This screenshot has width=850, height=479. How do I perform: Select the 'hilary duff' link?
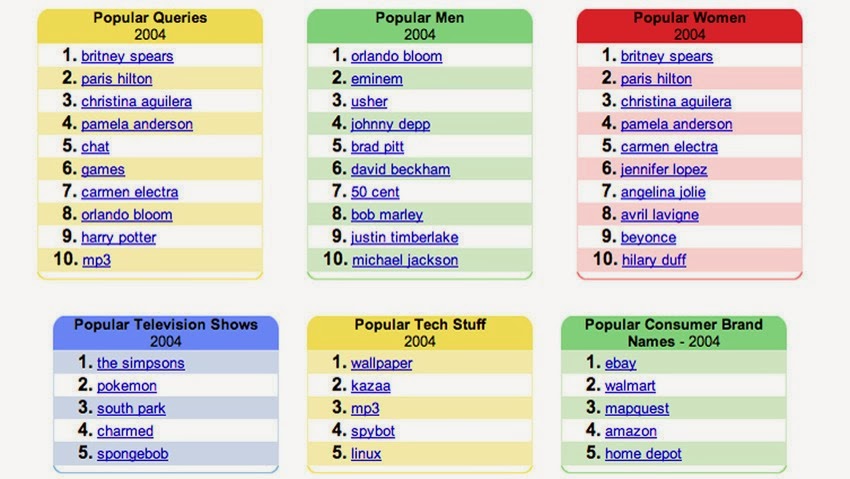tap(653, 261)
